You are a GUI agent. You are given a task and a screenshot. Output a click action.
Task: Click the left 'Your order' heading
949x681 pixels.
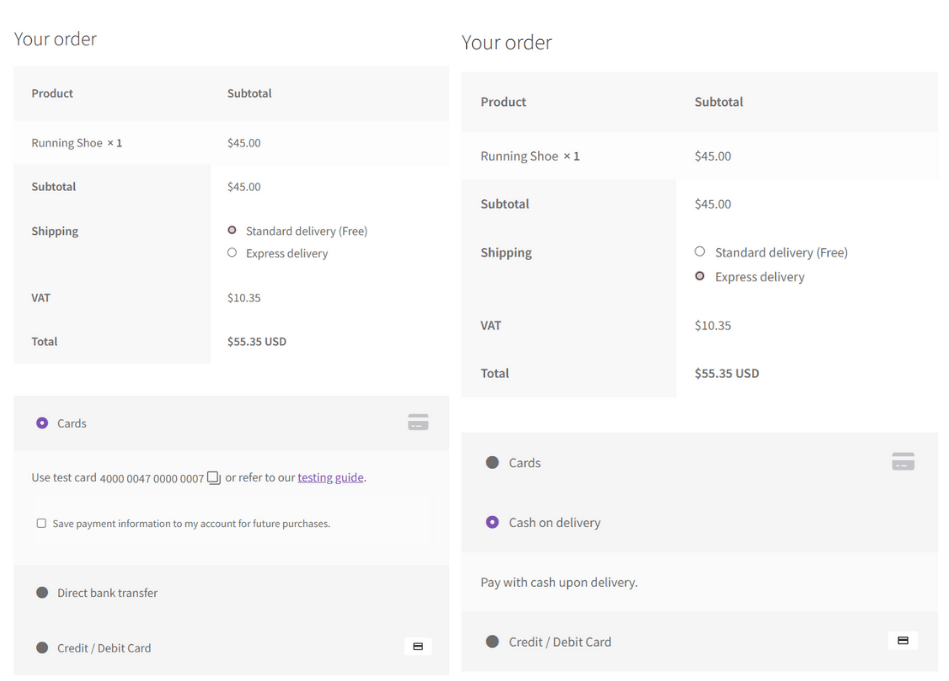coord(55,39)
